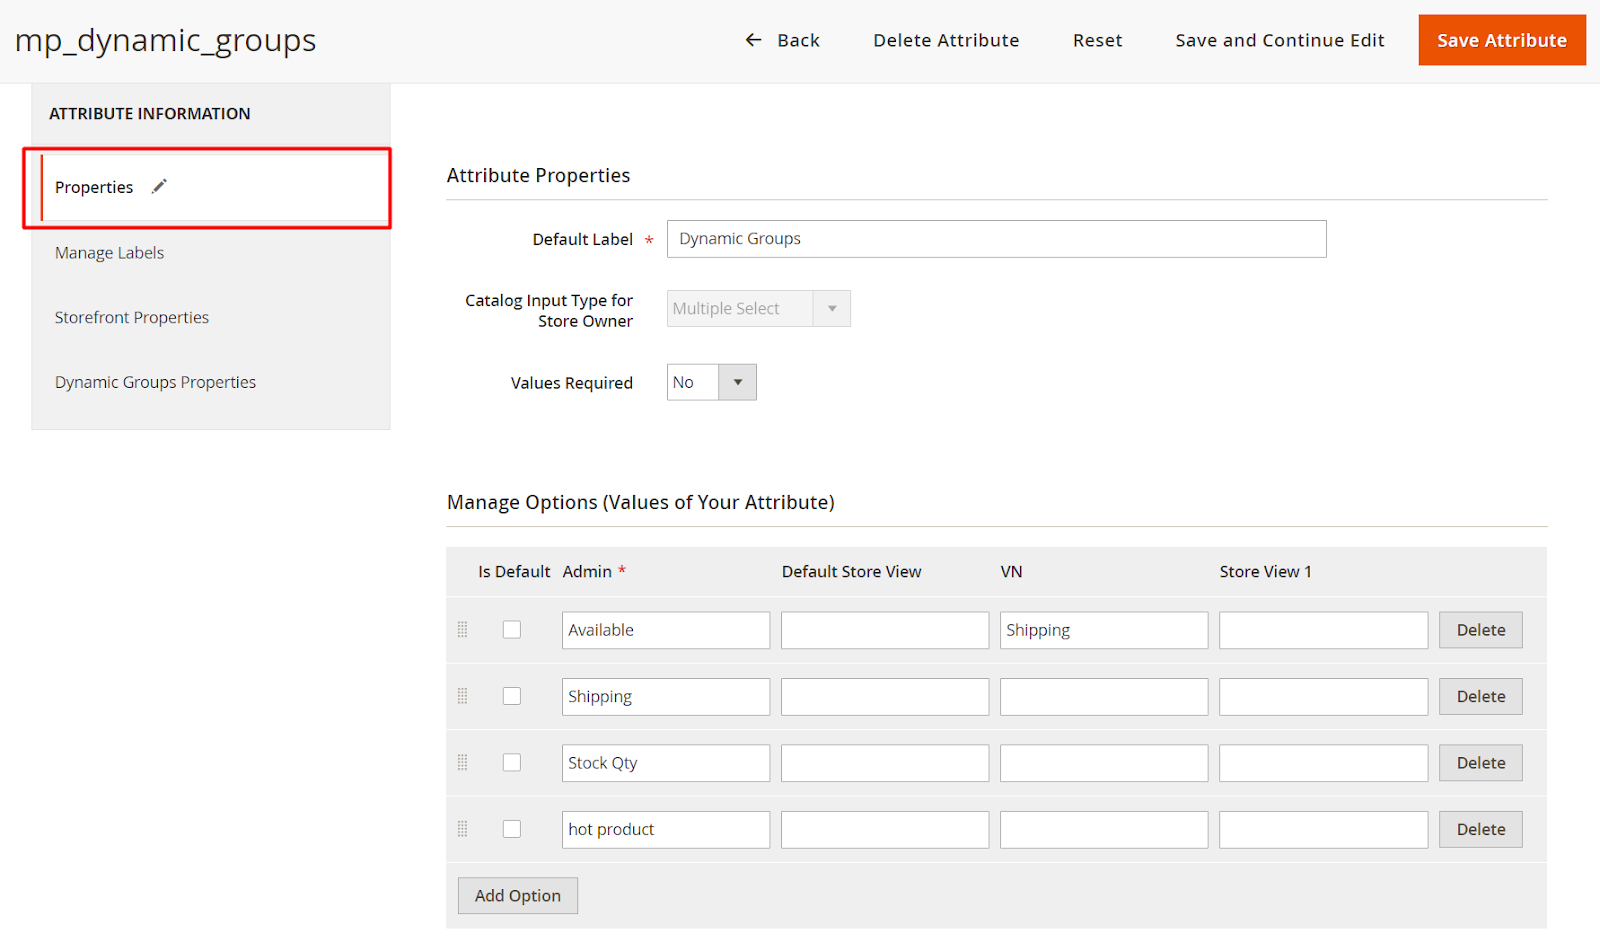Click the pencil icon beside Properties
Image resolution: width=1600 pixels, height=951 pixels.
159,186
